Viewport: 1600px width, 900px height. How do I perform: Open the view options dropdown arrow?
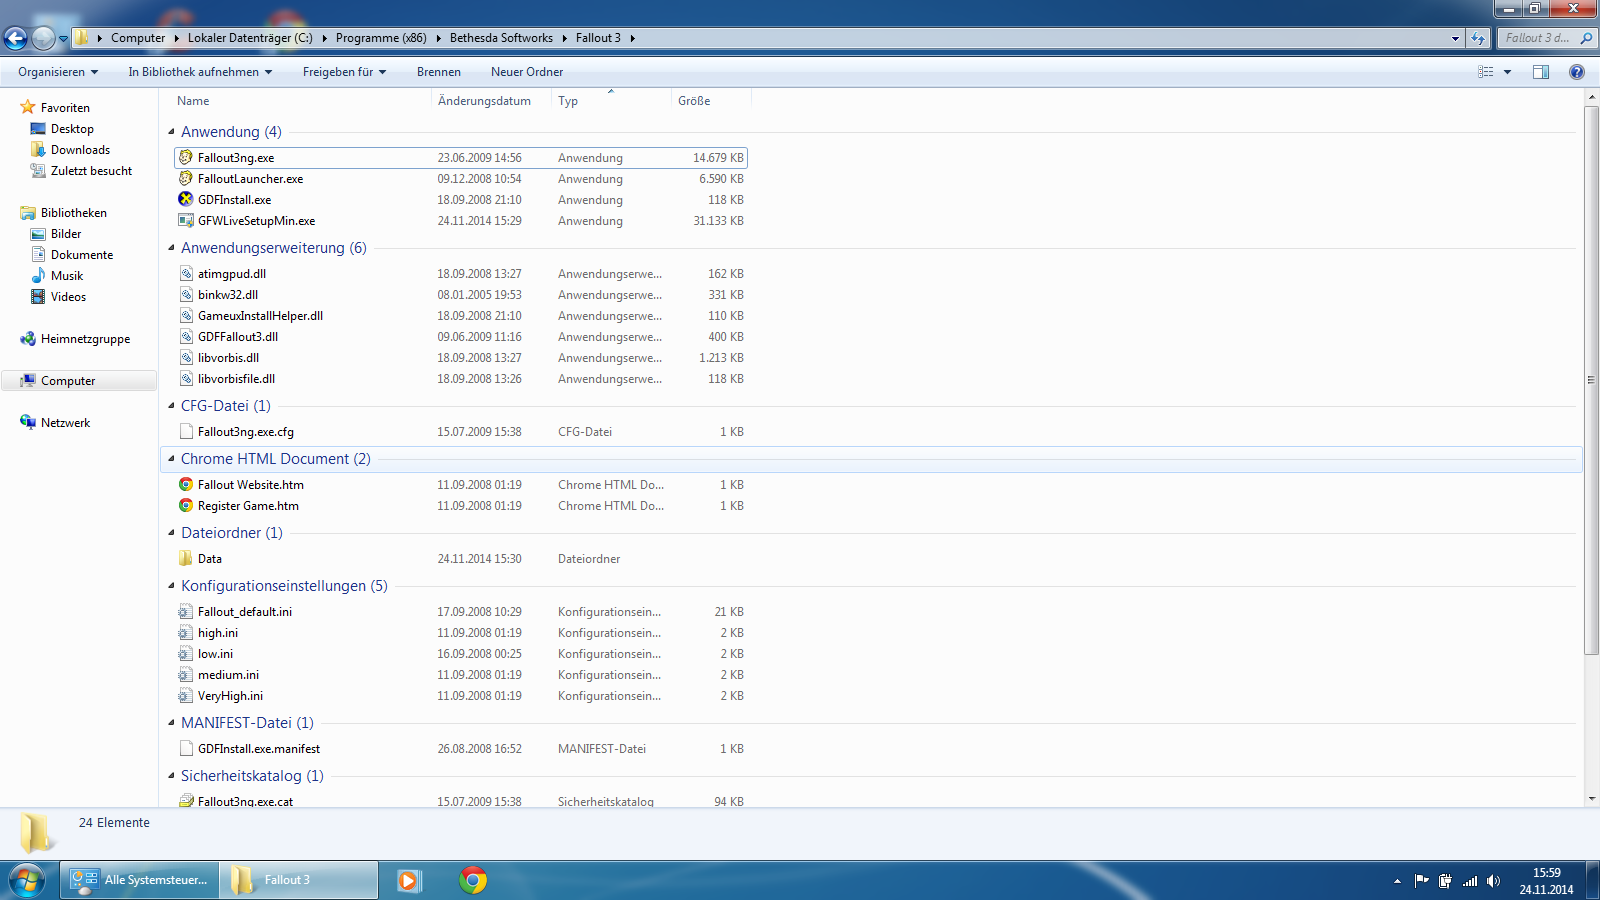(x=1507, y=72)
